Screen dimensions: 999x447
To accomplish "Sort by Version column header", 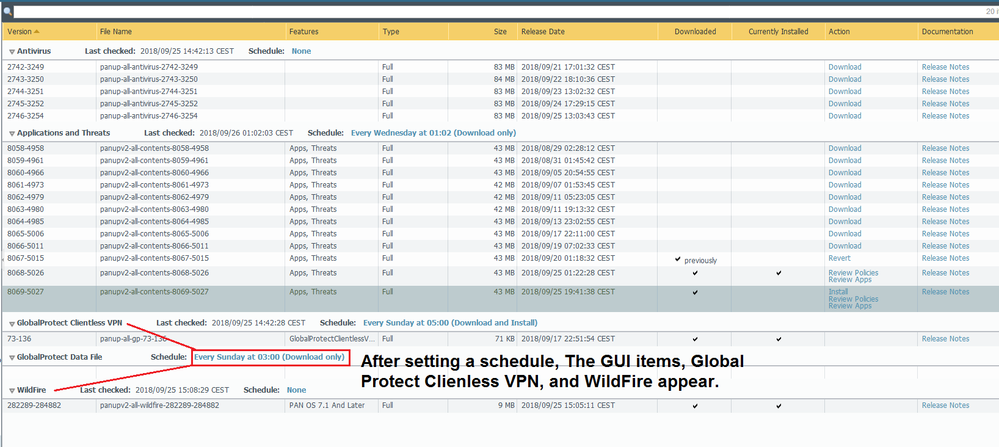I will click(x=19, y=31).
